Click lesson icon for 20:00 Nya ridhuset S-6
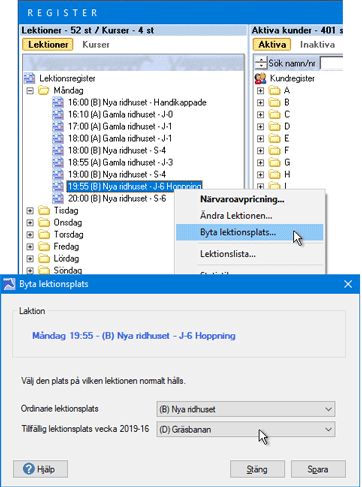Viewport: 362px width, 487px height. [x=58, y=198]
